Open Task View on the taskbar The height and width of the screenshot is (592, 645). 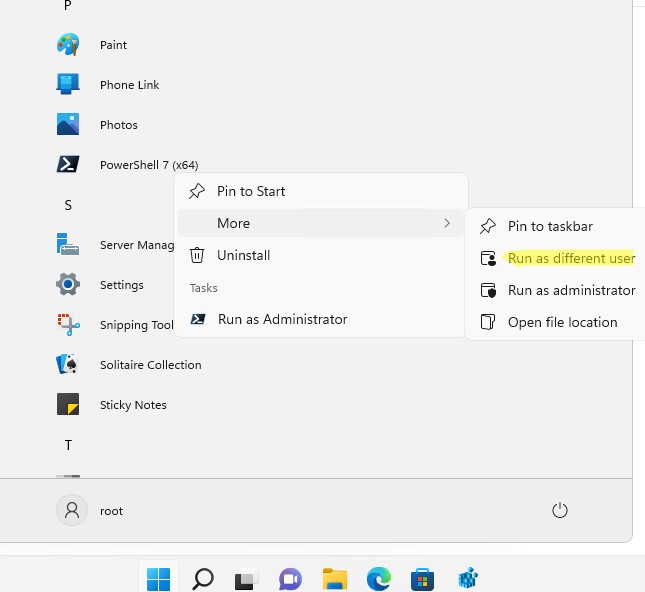coord(247,580)
